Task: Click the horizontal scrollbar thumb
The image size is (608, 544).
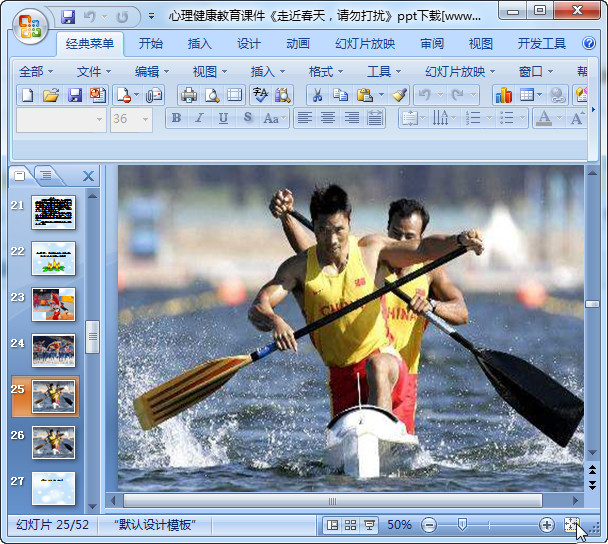Action: (x=332, y=501)
